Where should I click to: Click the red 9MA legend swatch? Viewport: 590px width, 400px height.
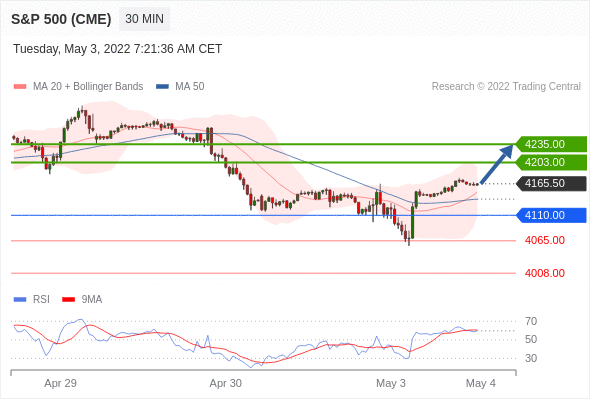tap(68, 300)
